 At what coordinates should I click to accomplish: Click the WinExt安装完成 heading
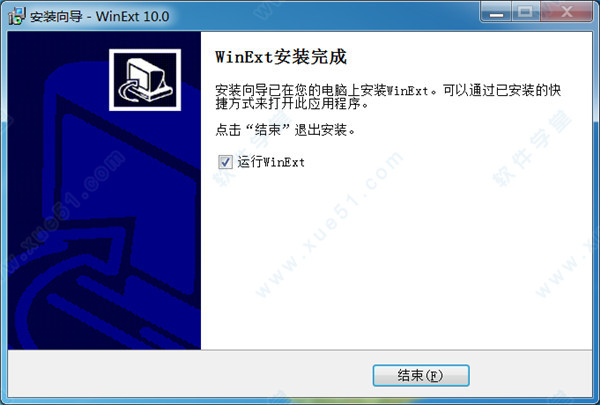pos(281,57)
